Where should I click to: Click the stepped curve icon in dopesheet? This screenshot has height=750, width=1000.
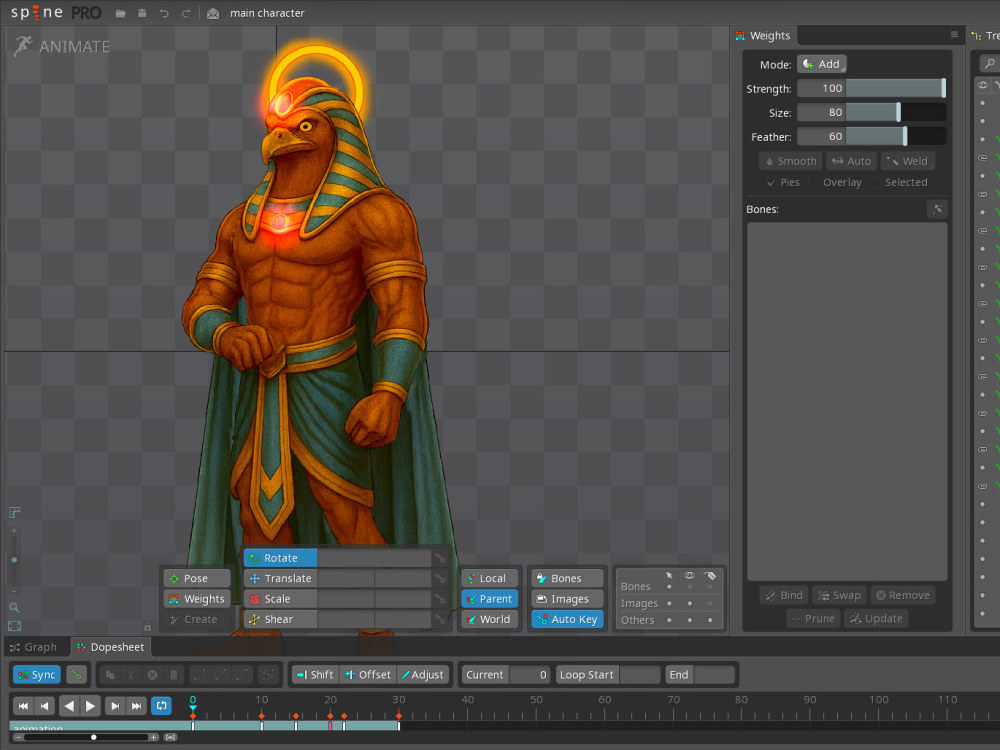pyautogui.click(x=200, y=674)
